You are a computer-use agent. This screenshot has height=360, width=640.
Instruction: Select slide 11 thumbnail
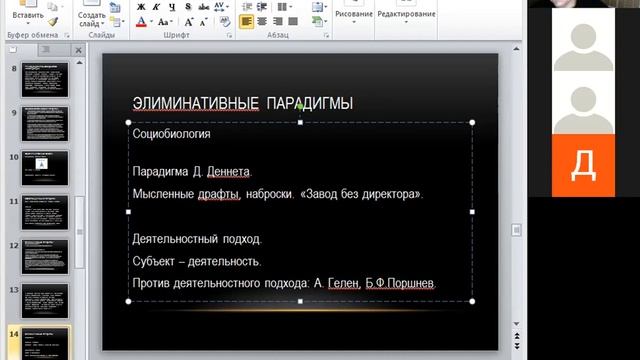tap(45, 212)
